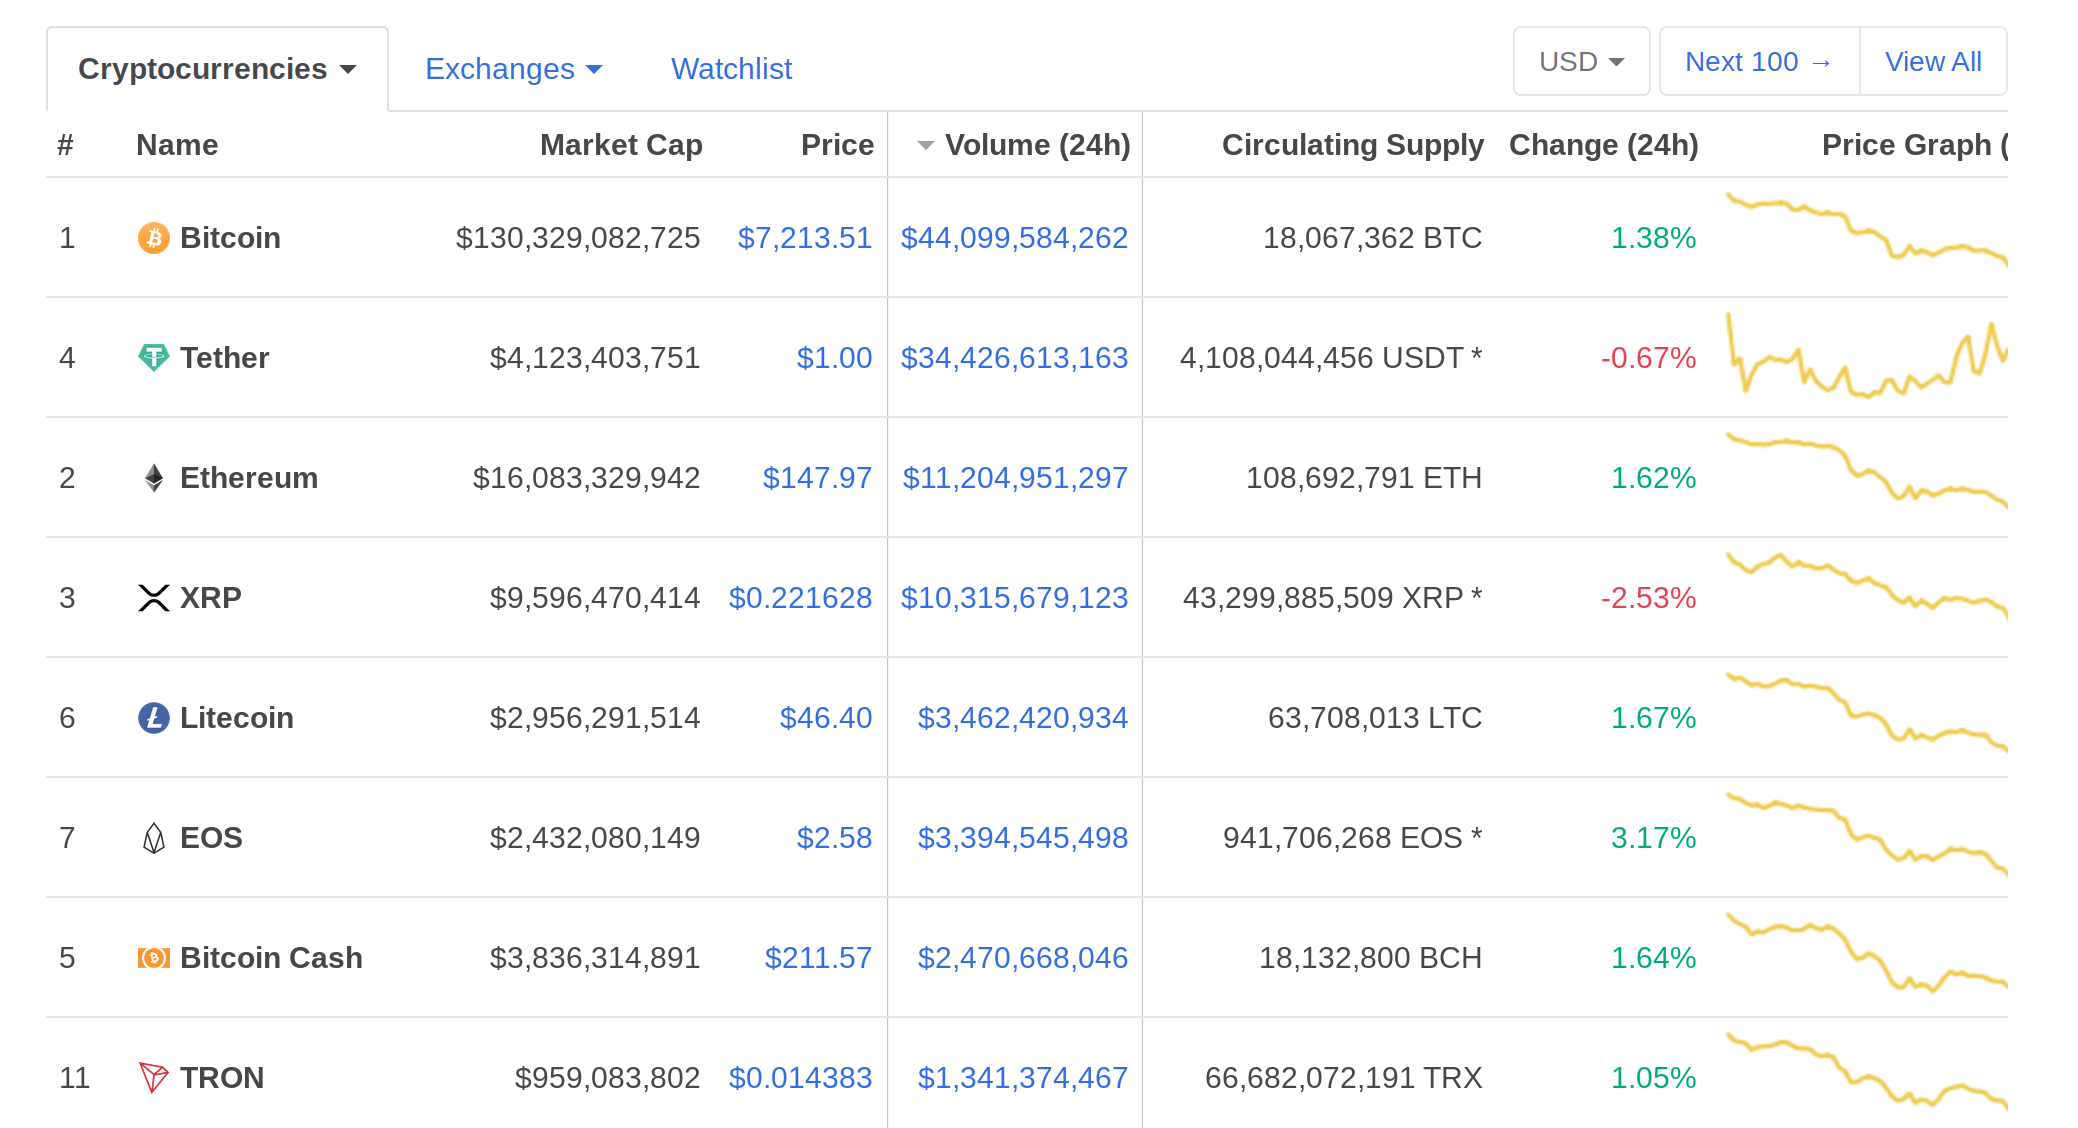This screenshot has width=2078, height=1128.
Task: Open the Tether price graph
Action: tap(1867, 356)
